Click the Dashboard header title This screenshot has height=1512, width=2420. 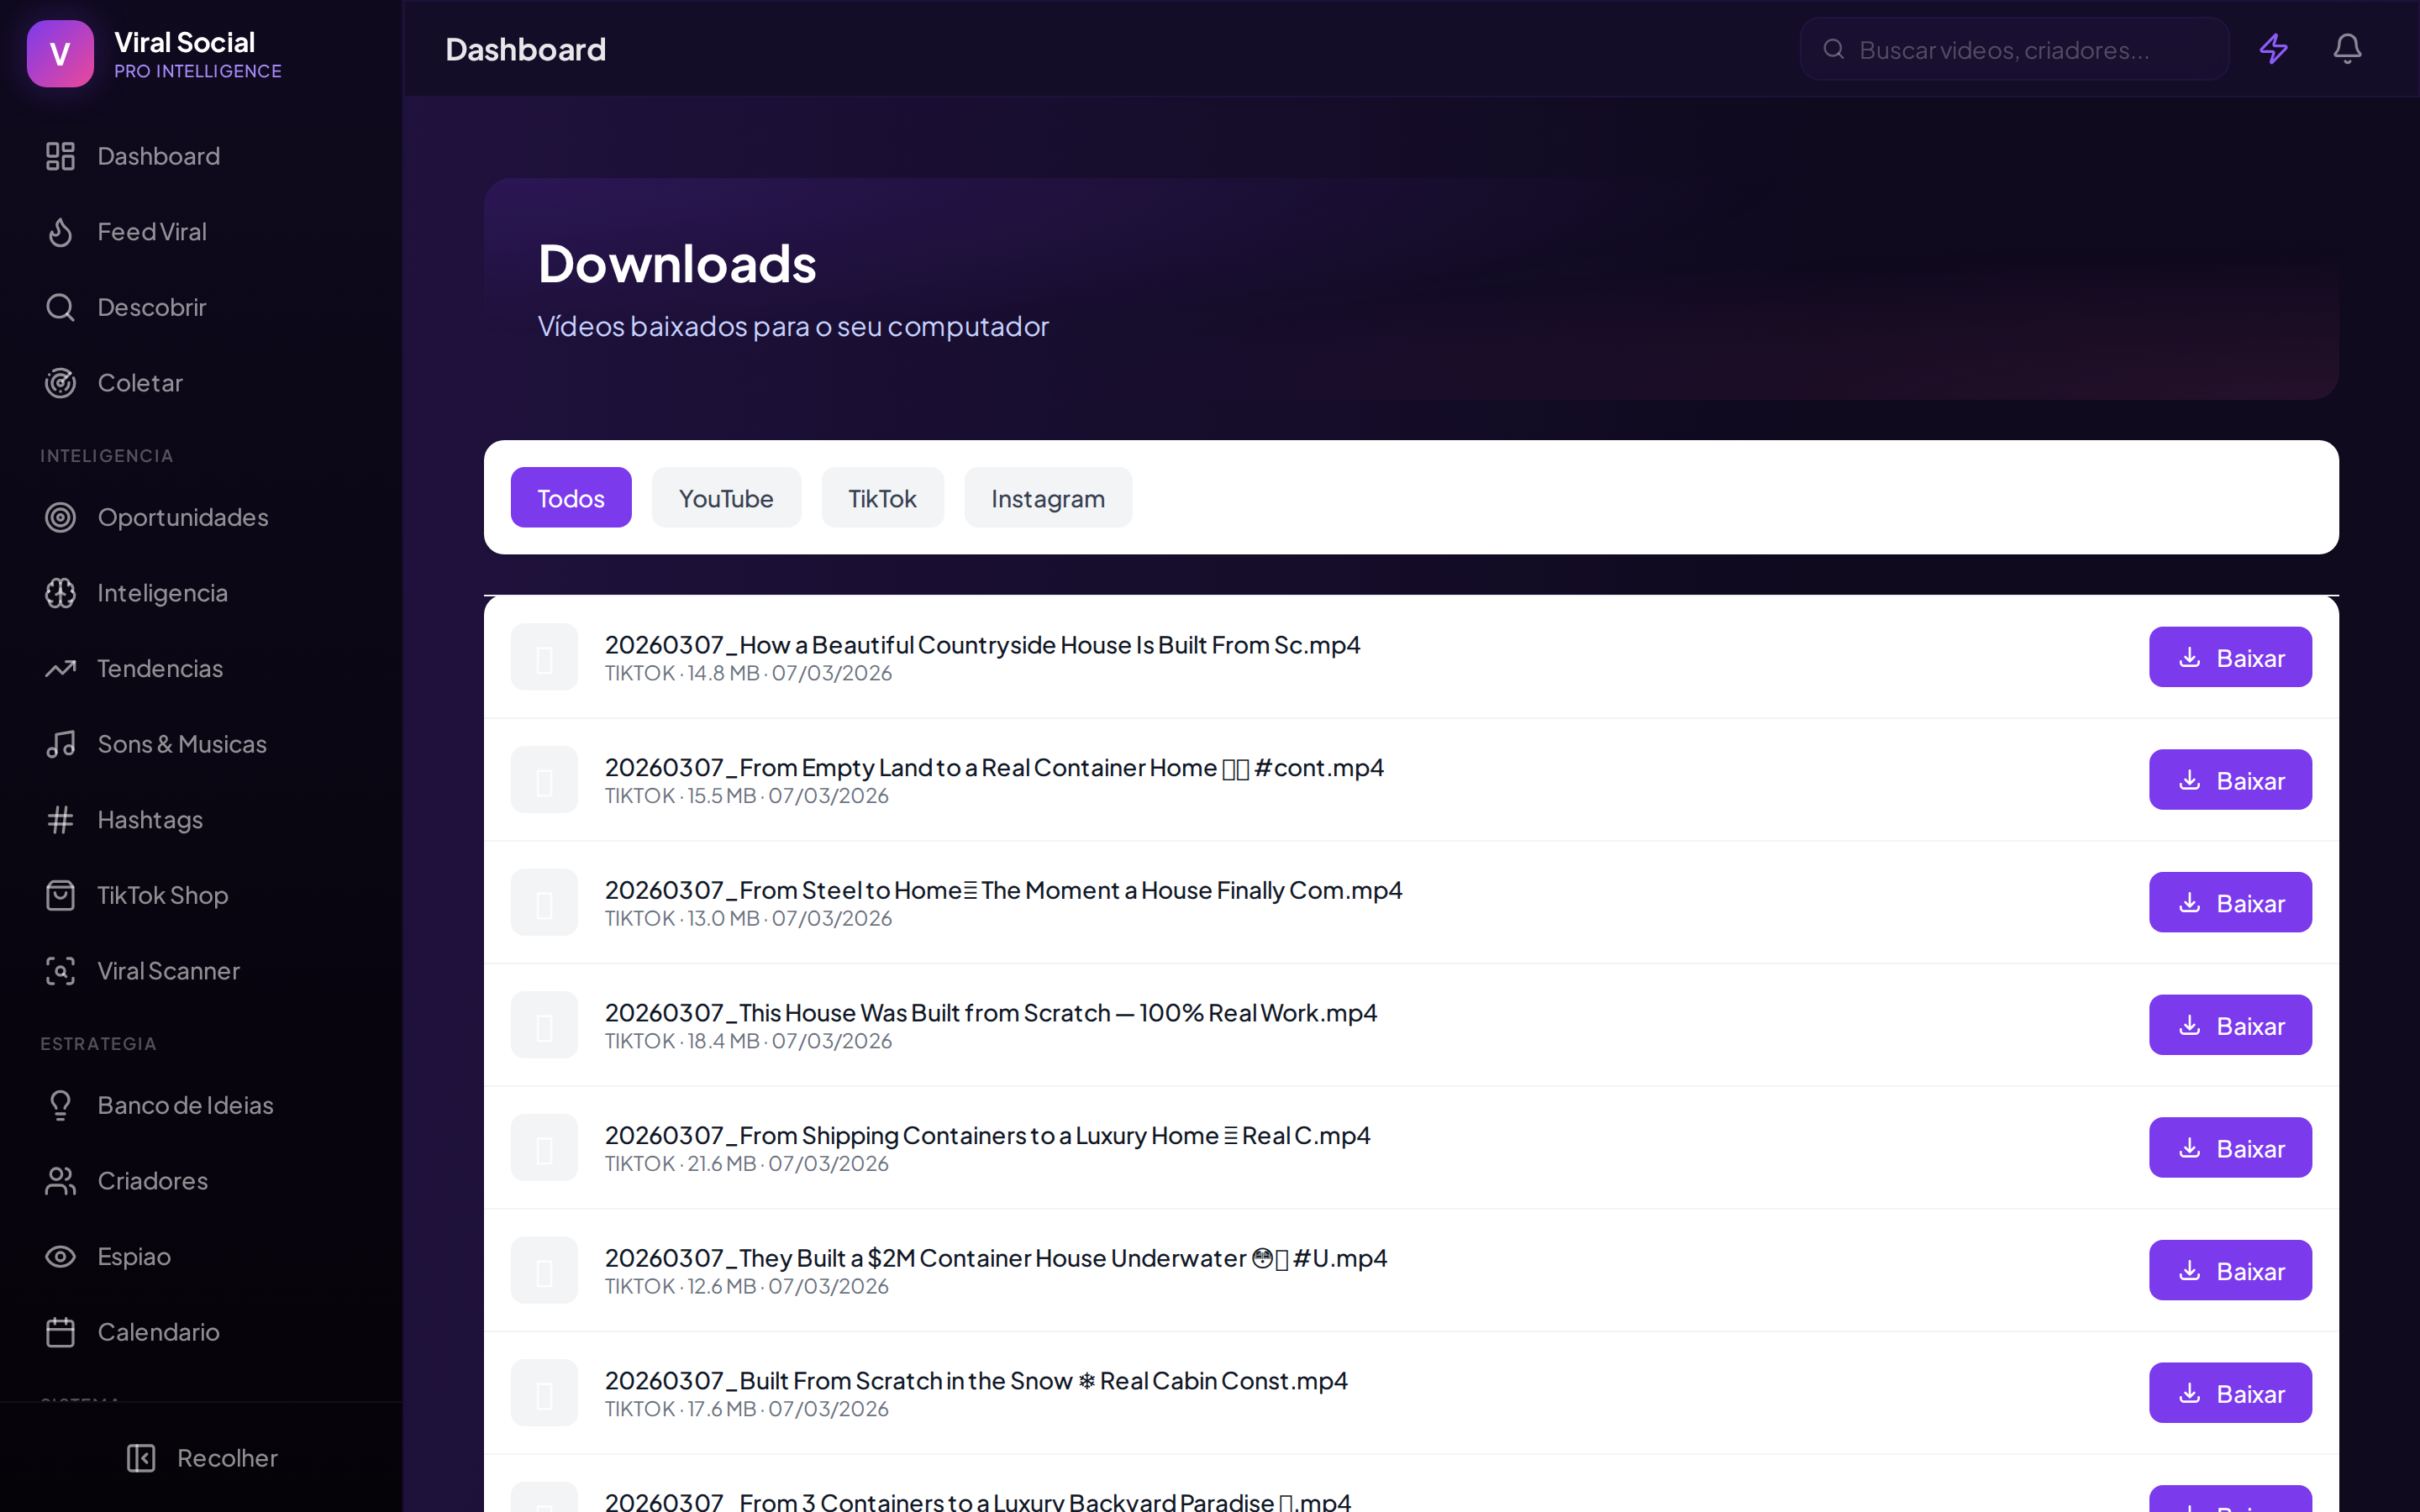point(525,49)
